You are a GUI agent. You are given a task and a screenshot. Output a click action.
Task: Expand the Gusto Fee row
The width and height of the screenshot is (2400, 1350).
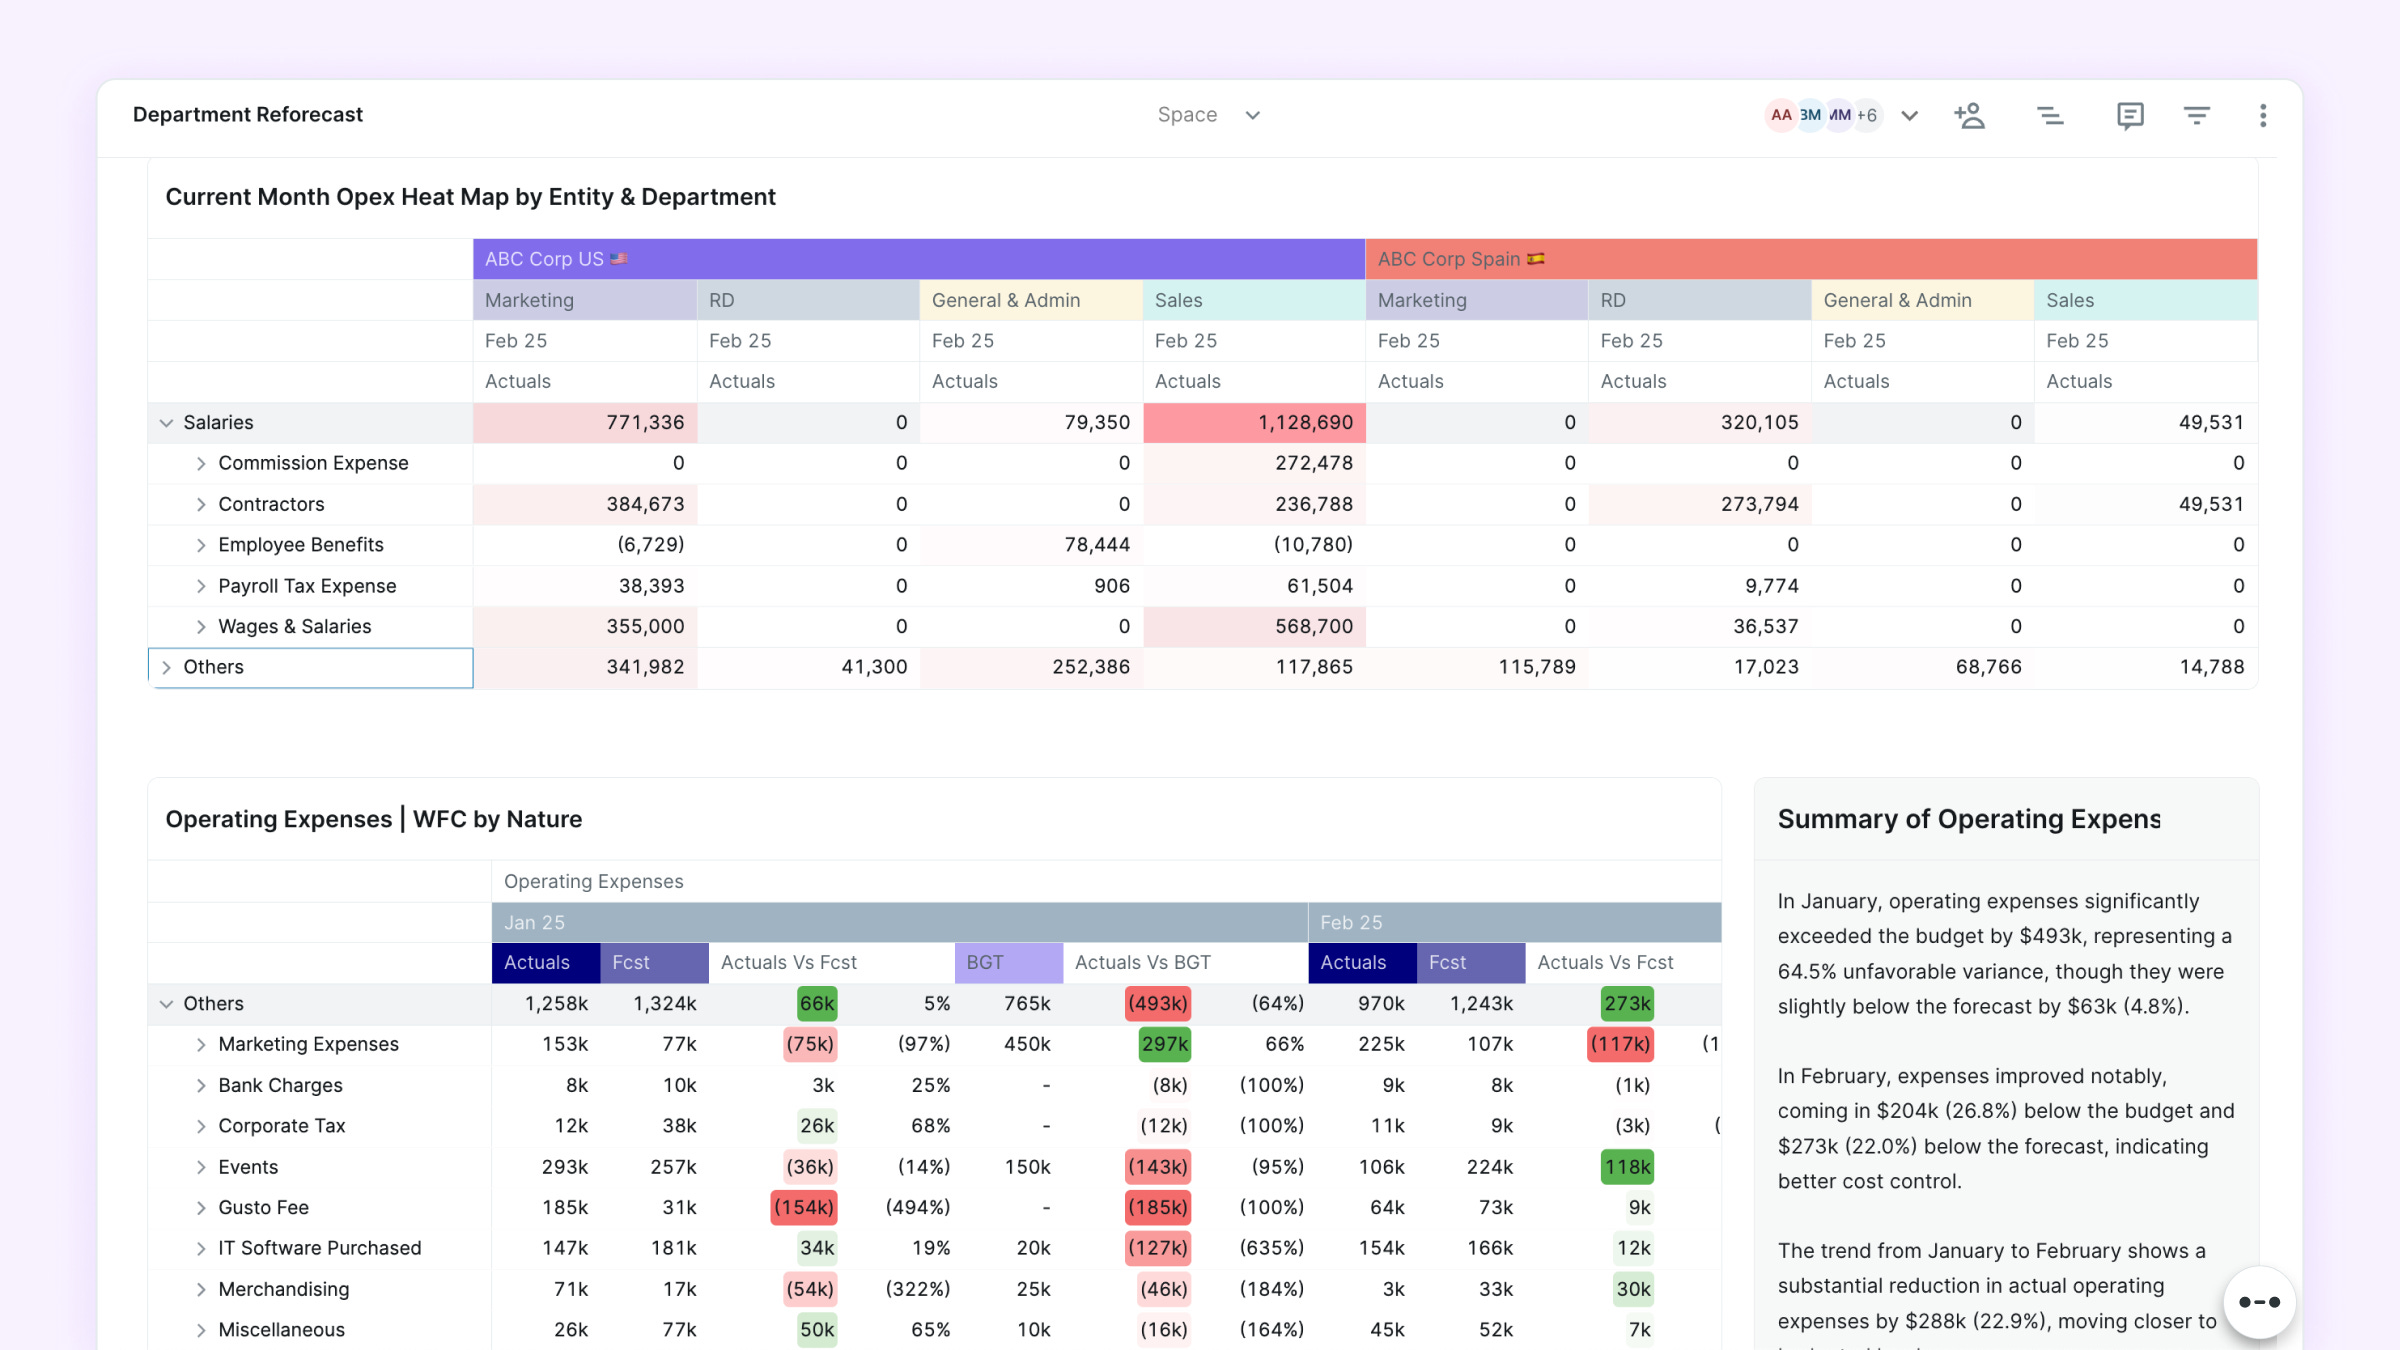201,1208
